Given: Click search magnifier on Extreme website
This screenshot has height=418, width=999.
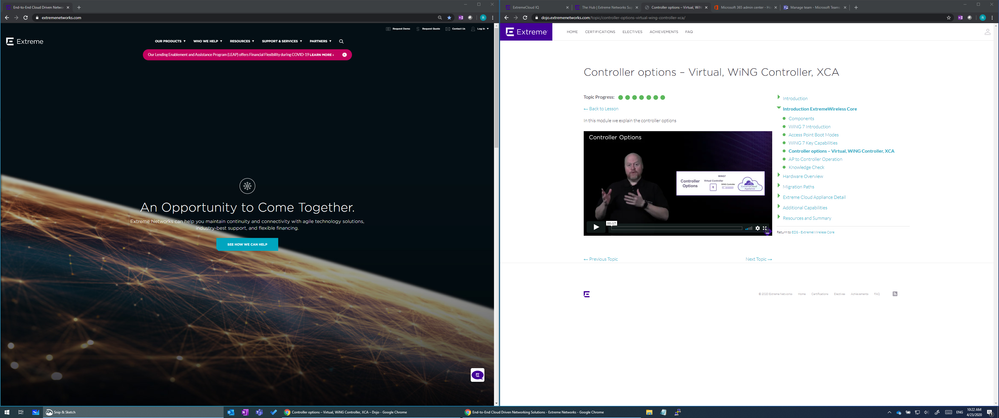Looking at the screenshot, I should (x=341, y=41).
